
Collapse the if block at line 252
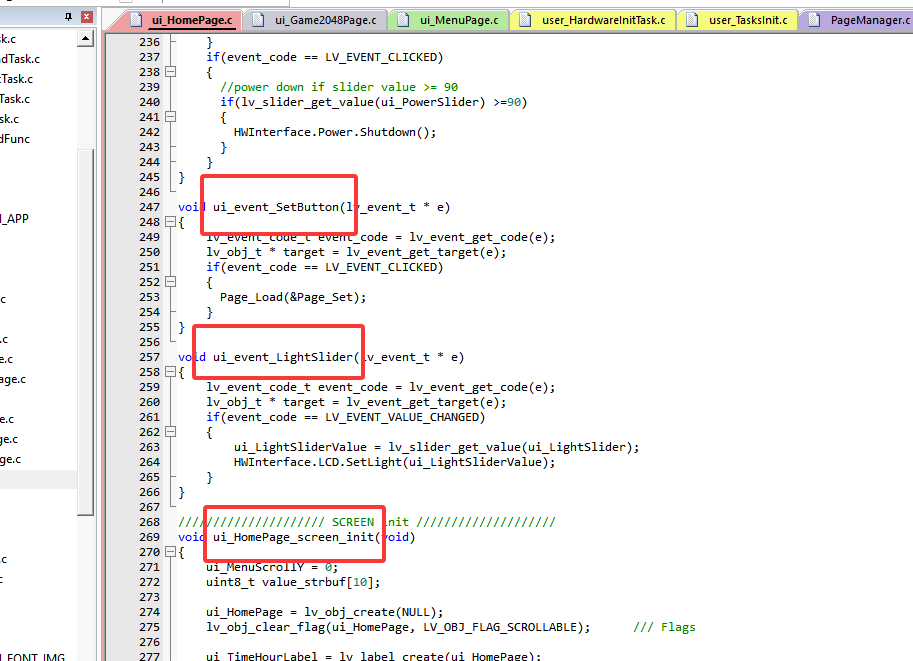coord(170,282)
